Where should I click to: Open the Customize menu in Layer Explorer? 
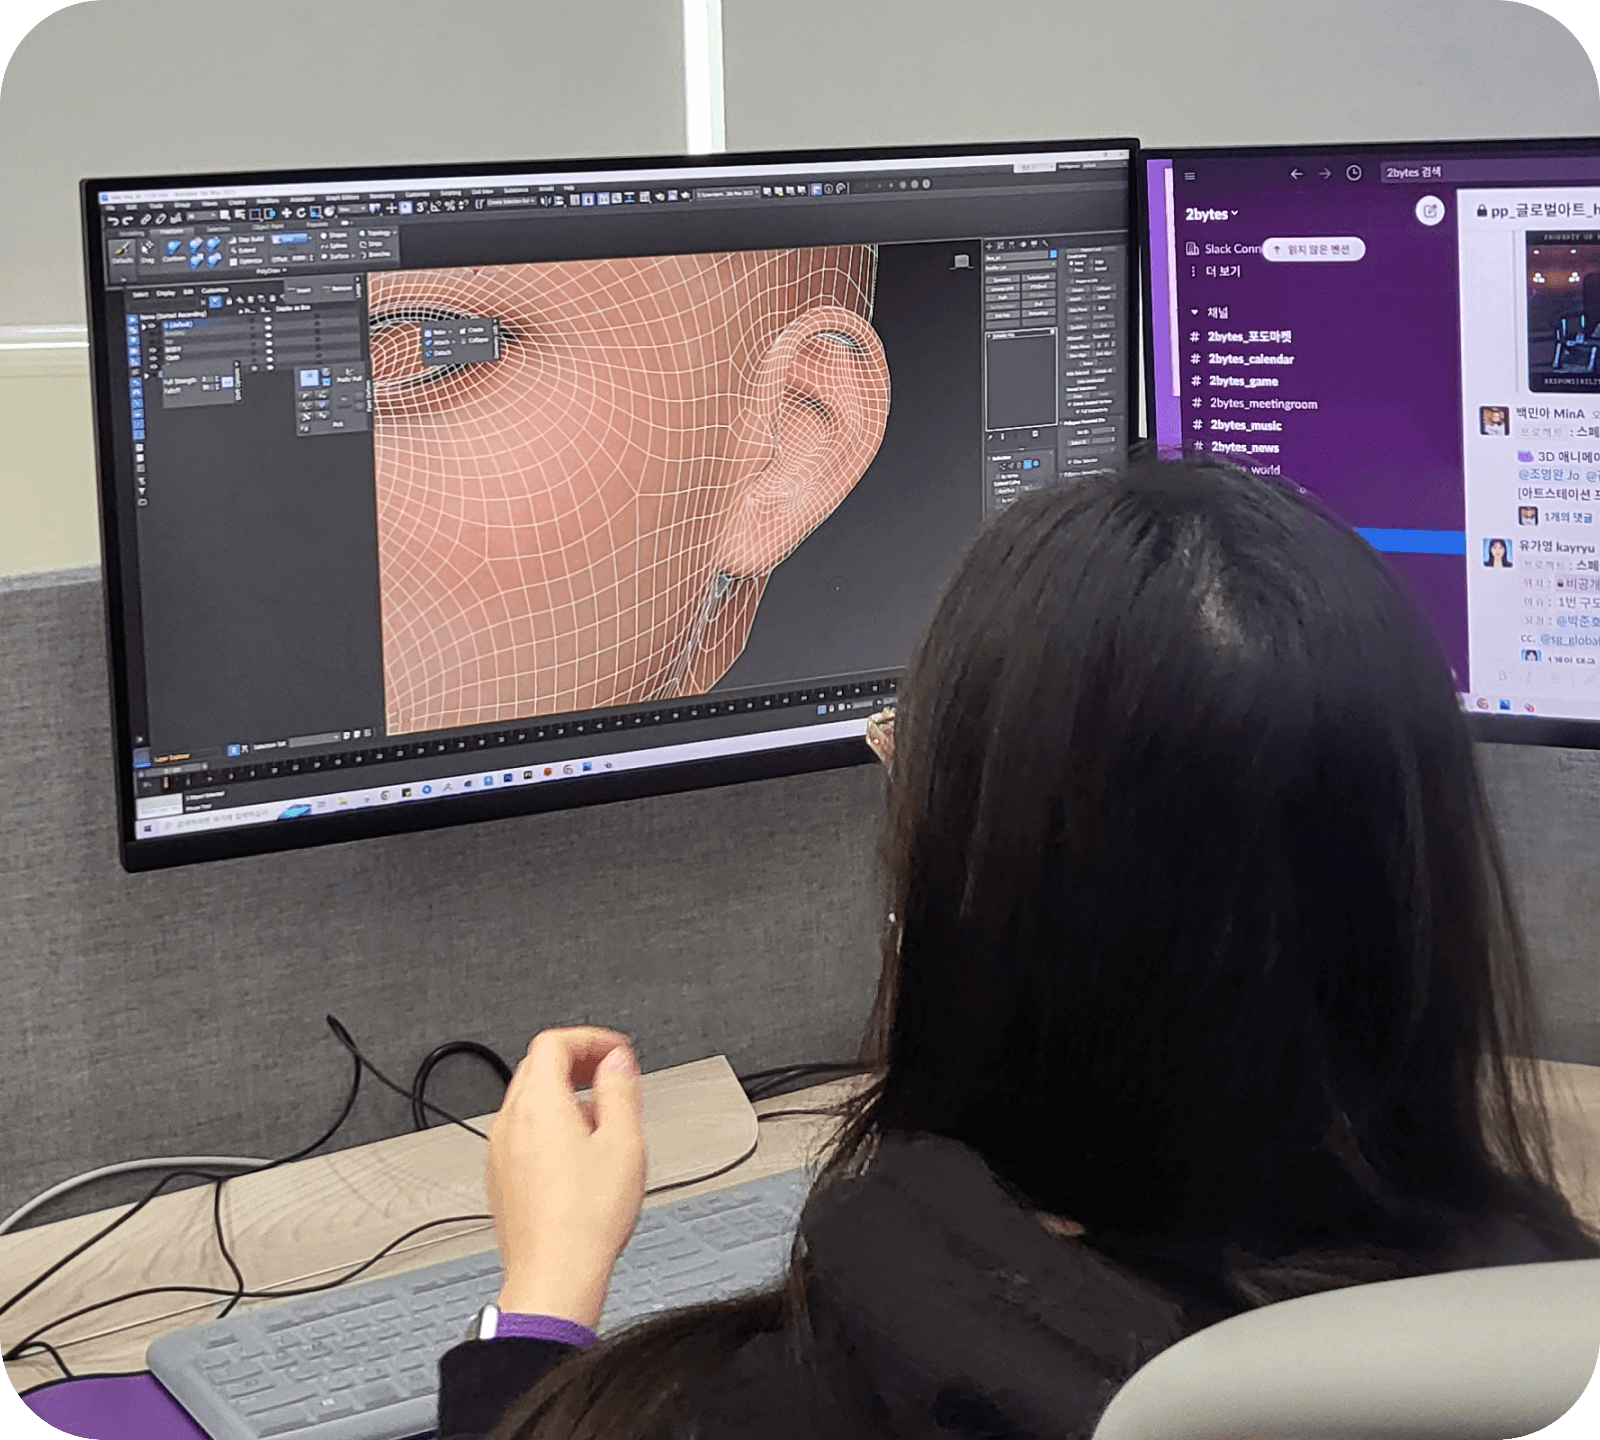[x=215, y=291]
